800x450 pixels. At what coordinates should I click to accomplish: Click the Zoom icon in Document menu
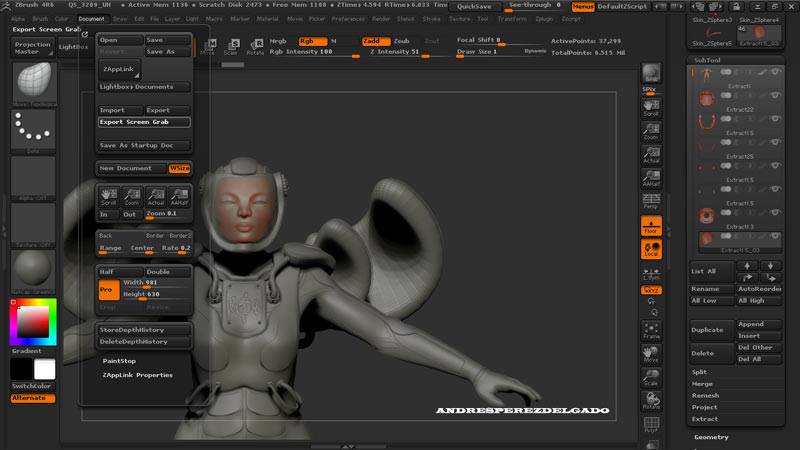pyautogui.click(x=132, y=197)
